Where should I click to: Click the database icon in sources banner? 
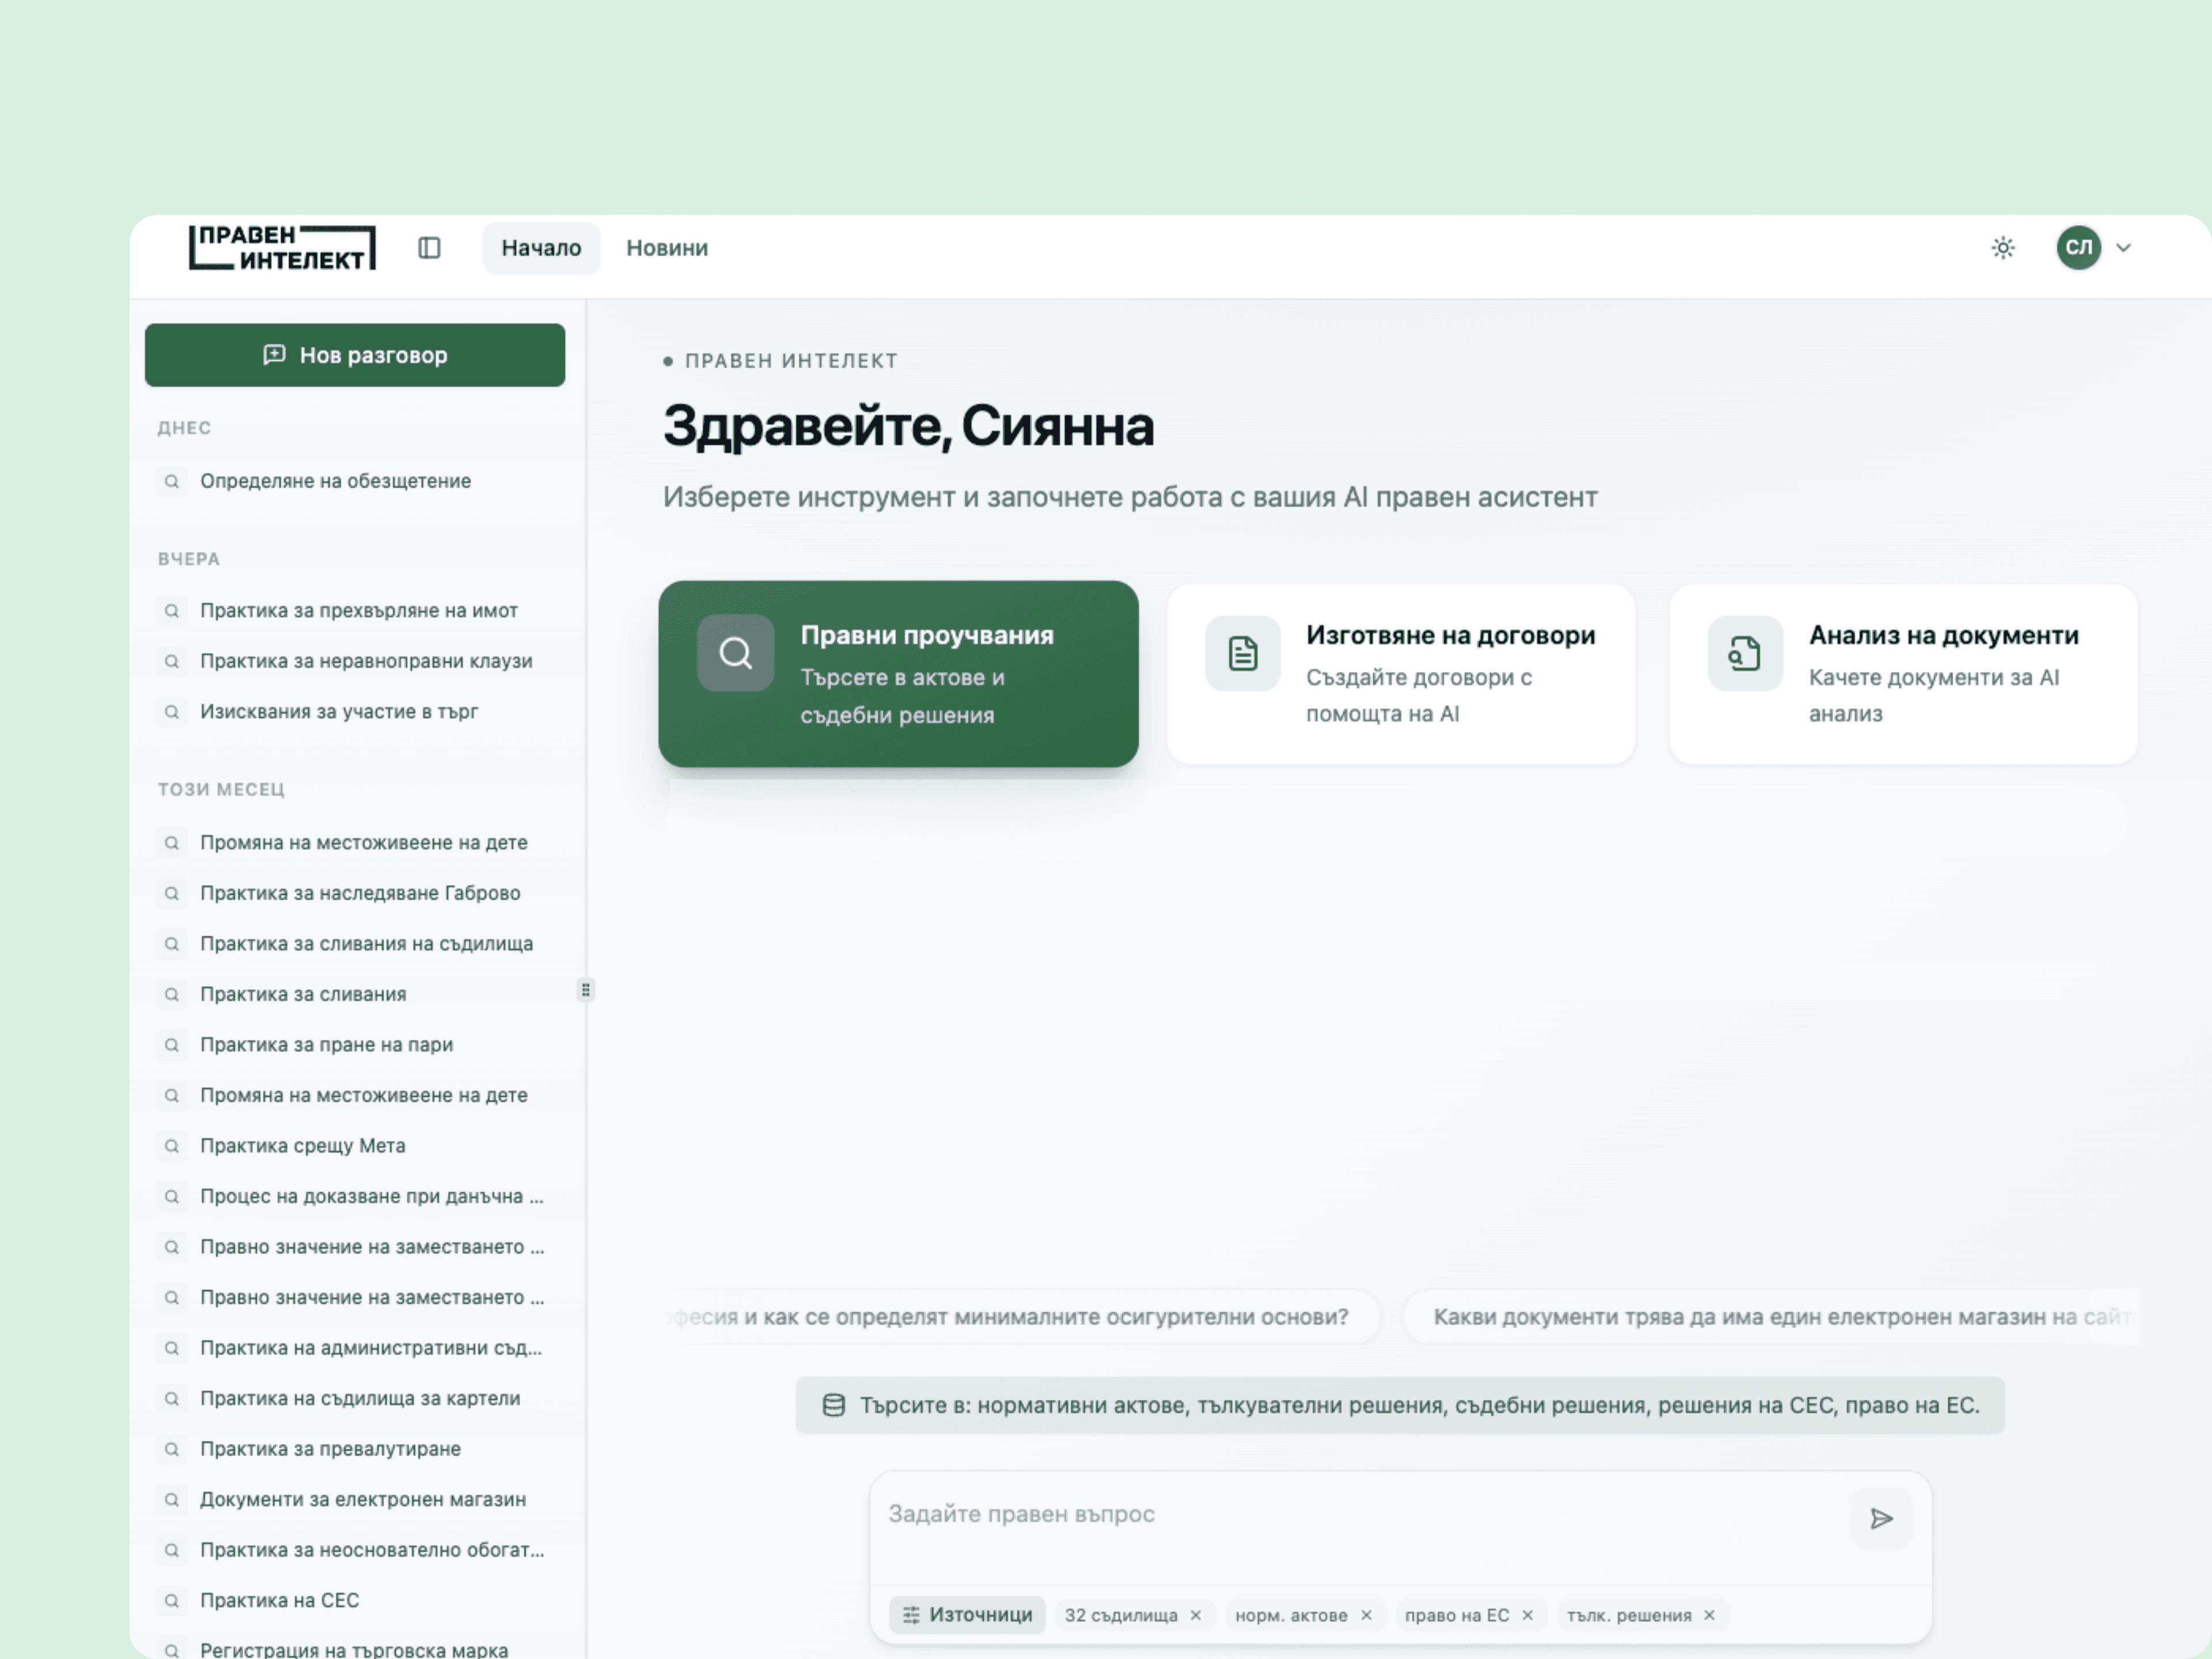(x=833, y=1405)
